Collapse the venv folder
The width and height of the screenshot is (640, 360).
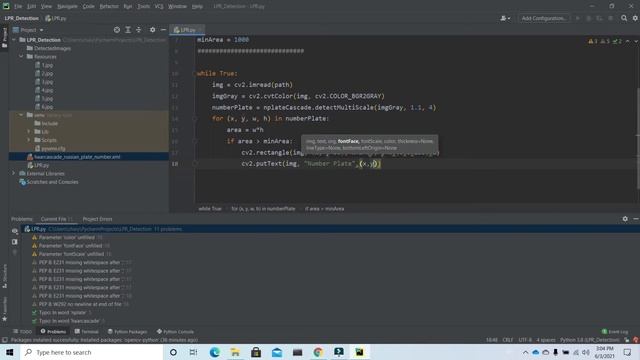[x=21, y=115]
